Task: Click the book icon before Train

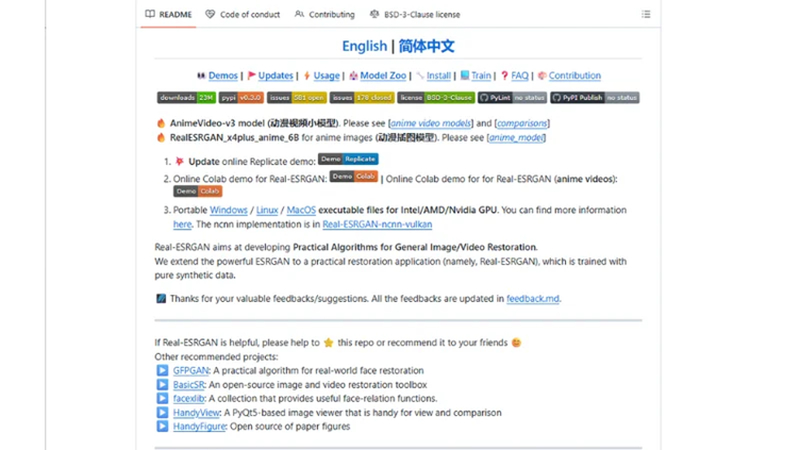Action: click(465, 75)
